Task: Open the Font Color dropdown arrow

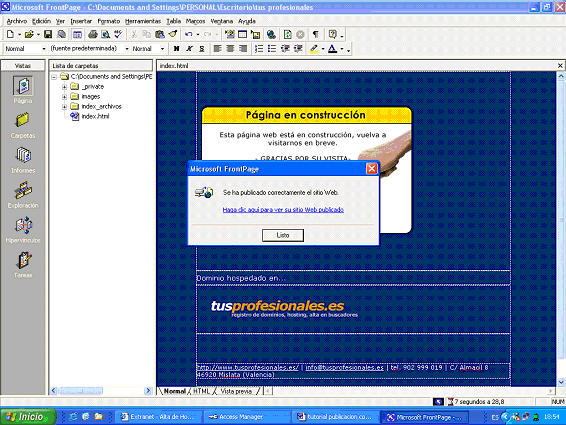Action: pos(341,49)
